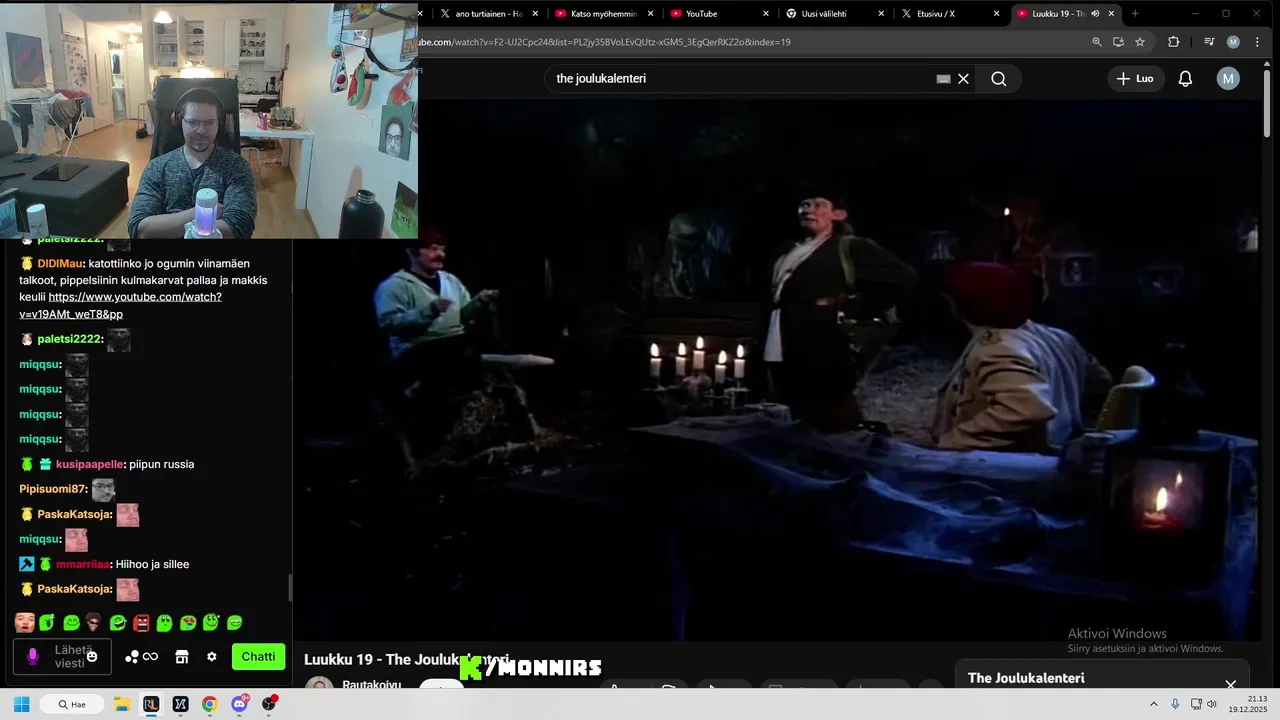
Task: Open Google Chrome from the taskbar
Action: click(x=209, y=704)
